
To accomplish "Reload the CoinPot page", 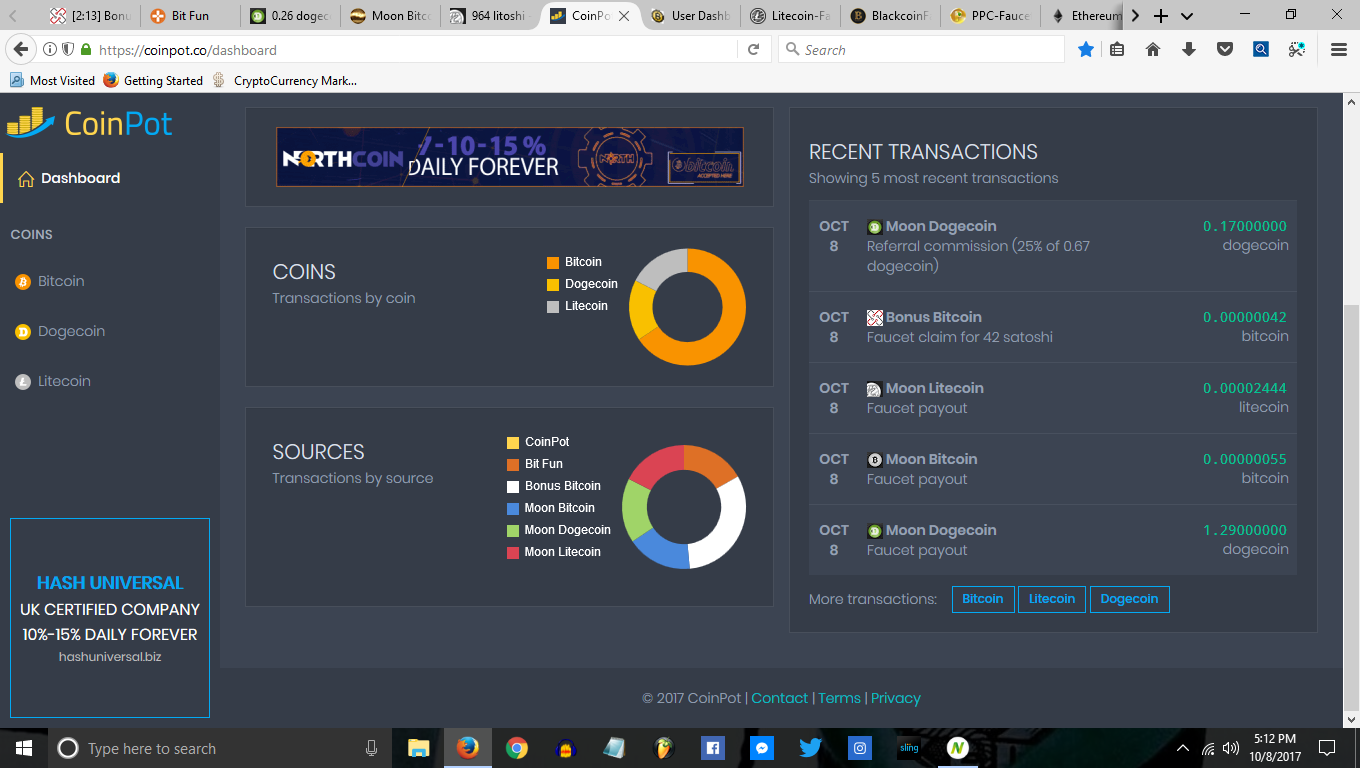I will 754,50.
